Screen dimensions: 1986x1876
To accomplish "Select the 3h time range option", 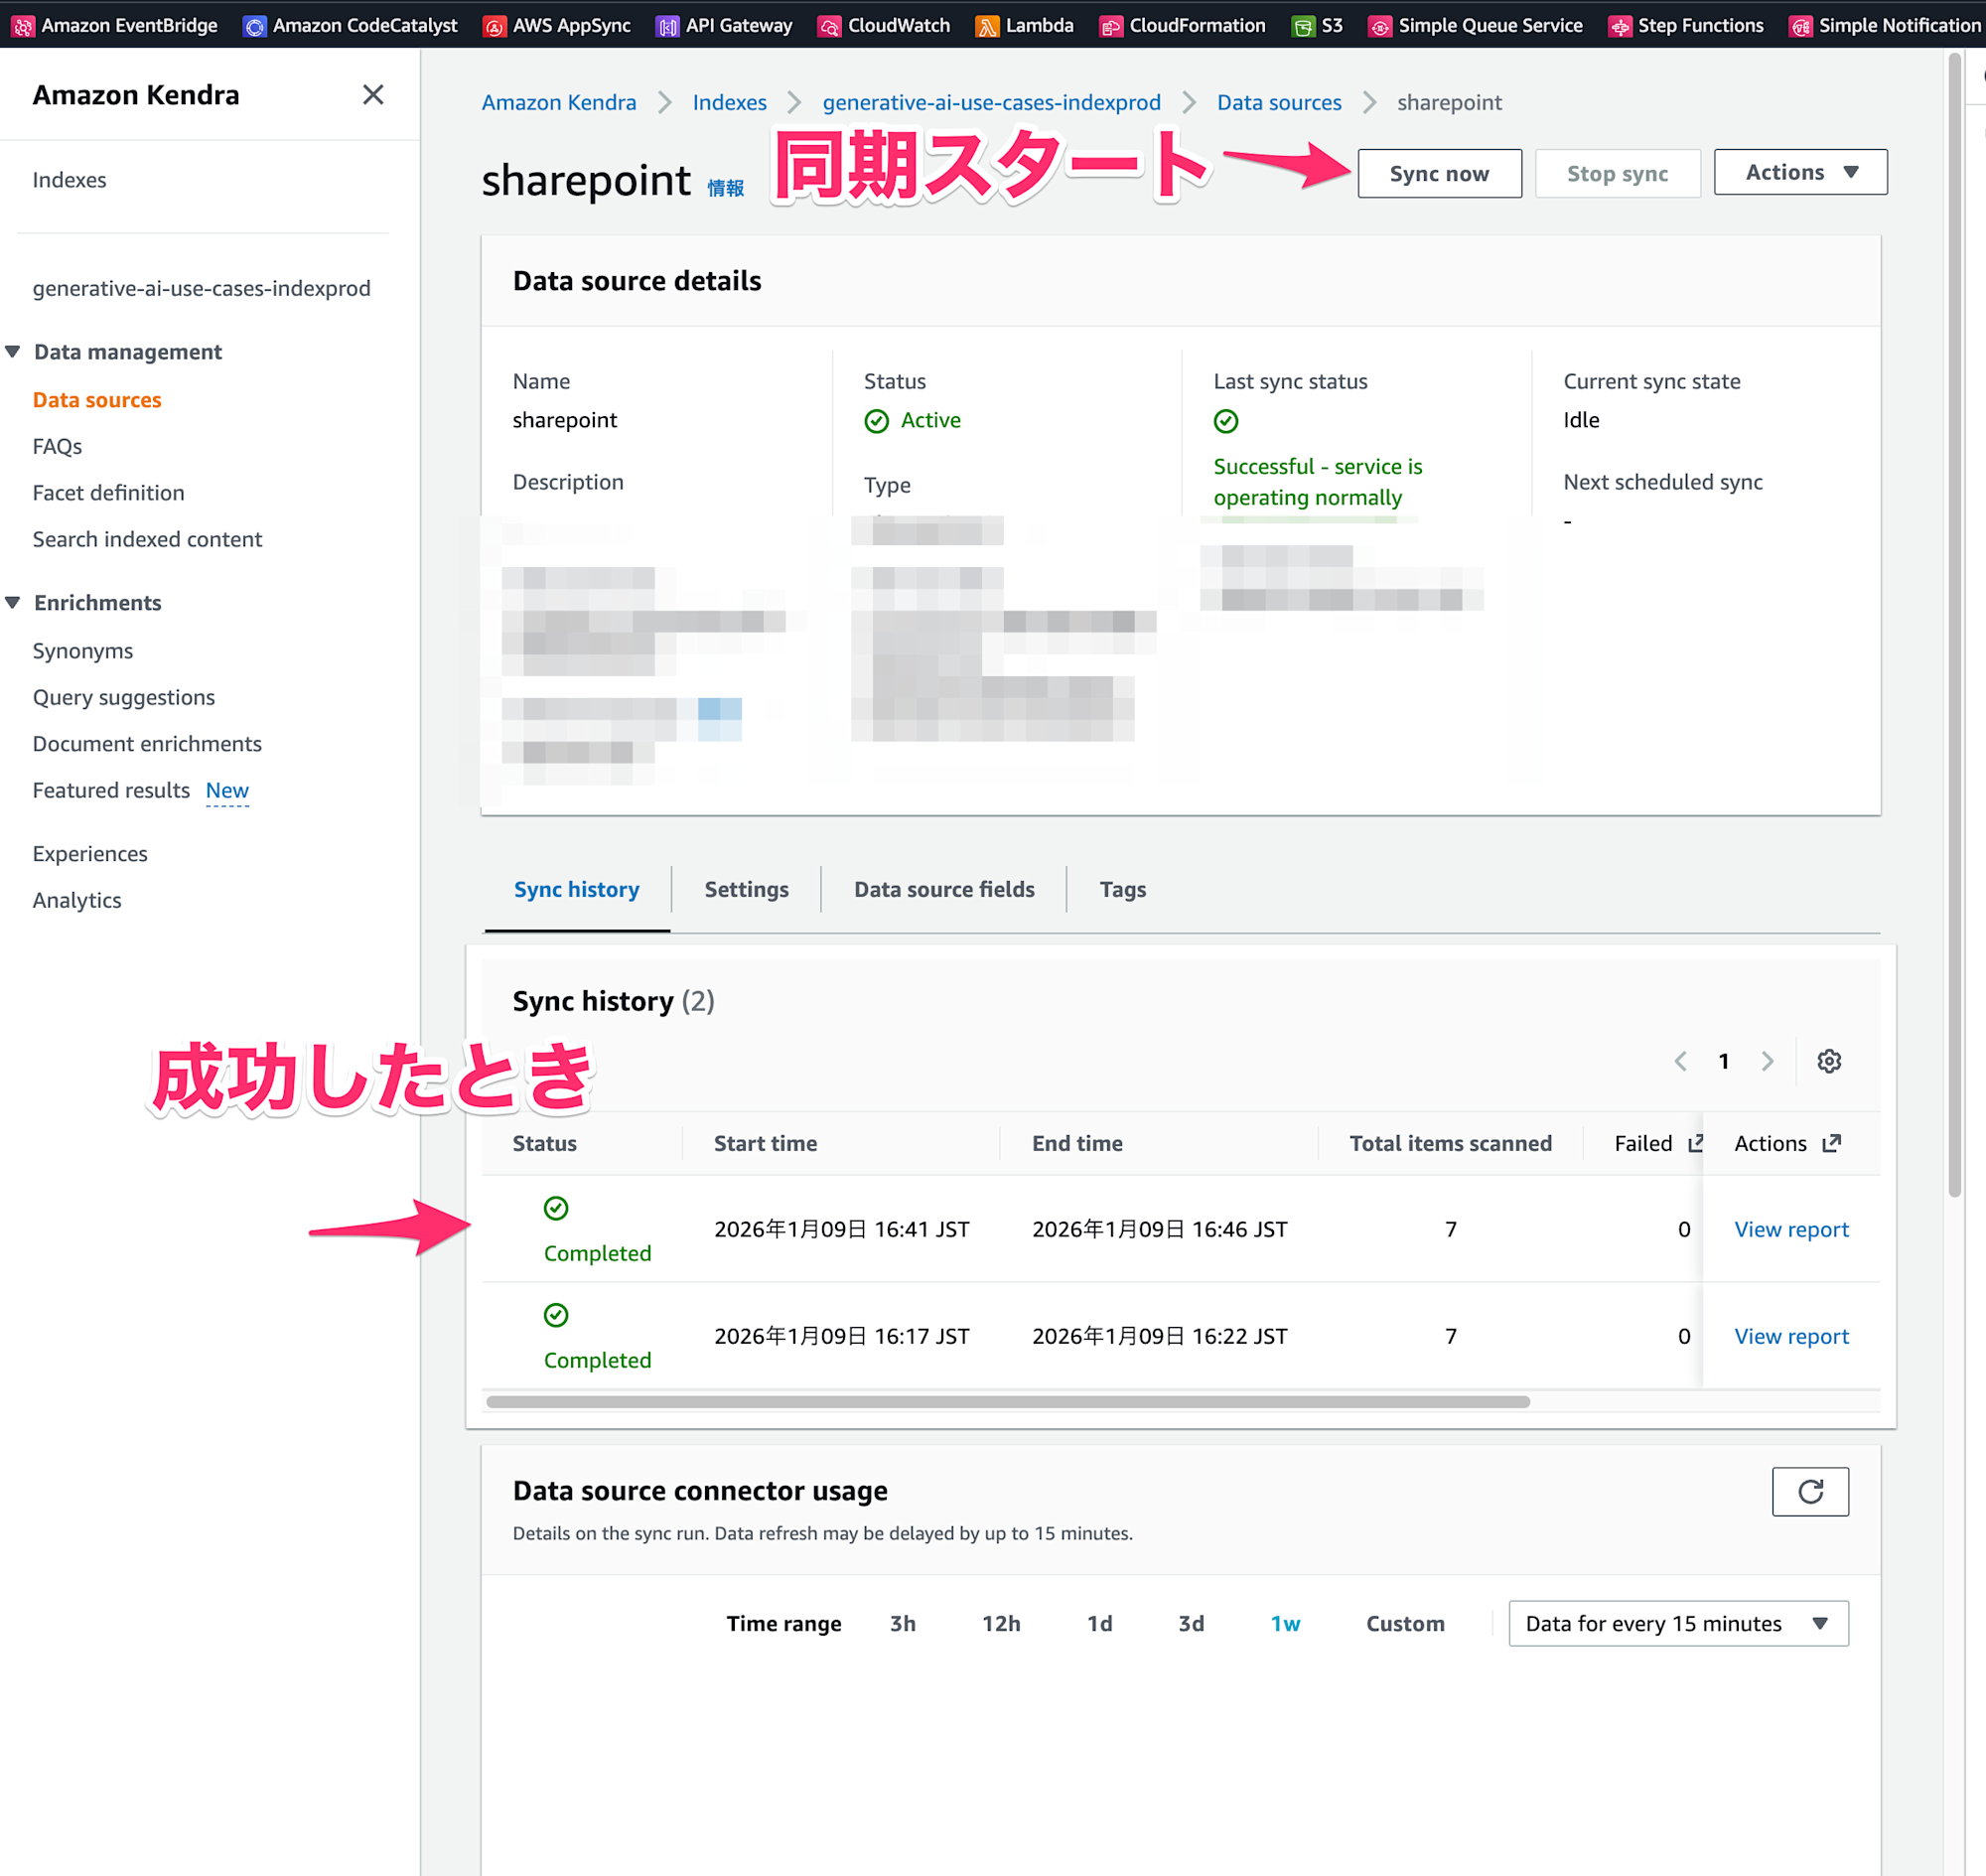I will tap(902, 1623).
